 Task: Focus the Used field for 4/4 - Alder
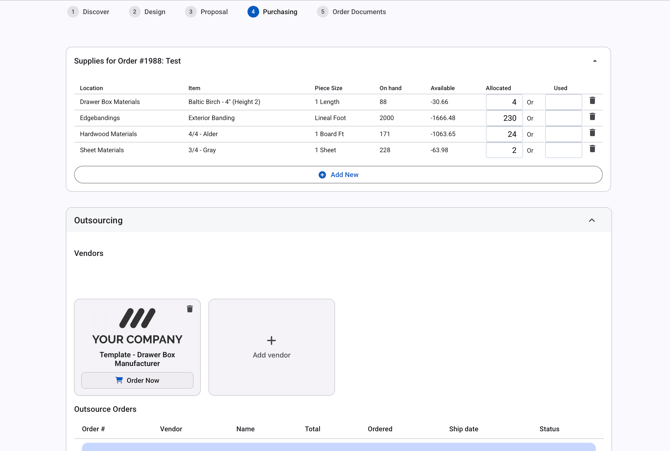[x=564, y=134]
